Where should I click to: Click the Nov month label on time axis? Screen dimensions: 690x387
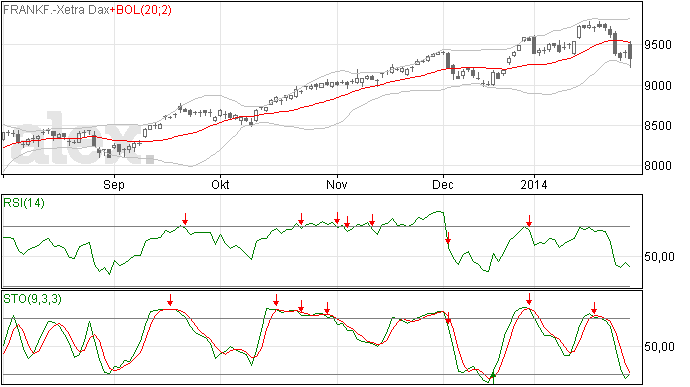point(337,184)
